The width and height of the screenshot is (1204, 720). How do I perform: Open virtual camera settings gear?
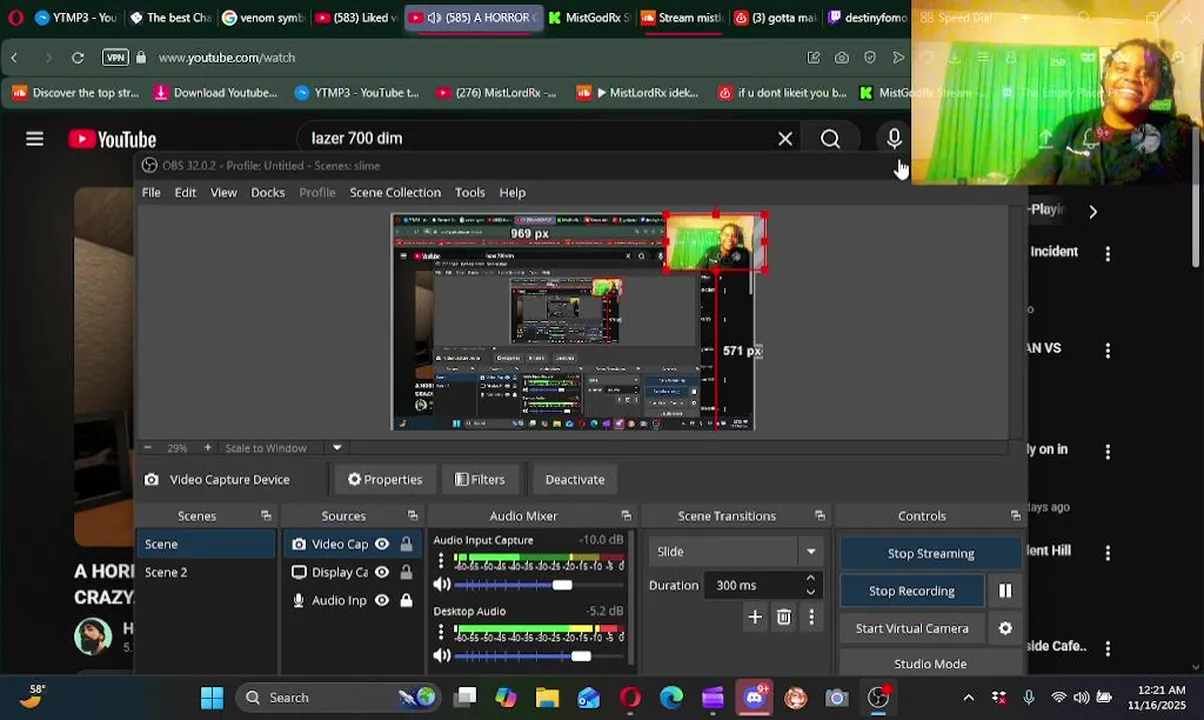point(1005,628)
